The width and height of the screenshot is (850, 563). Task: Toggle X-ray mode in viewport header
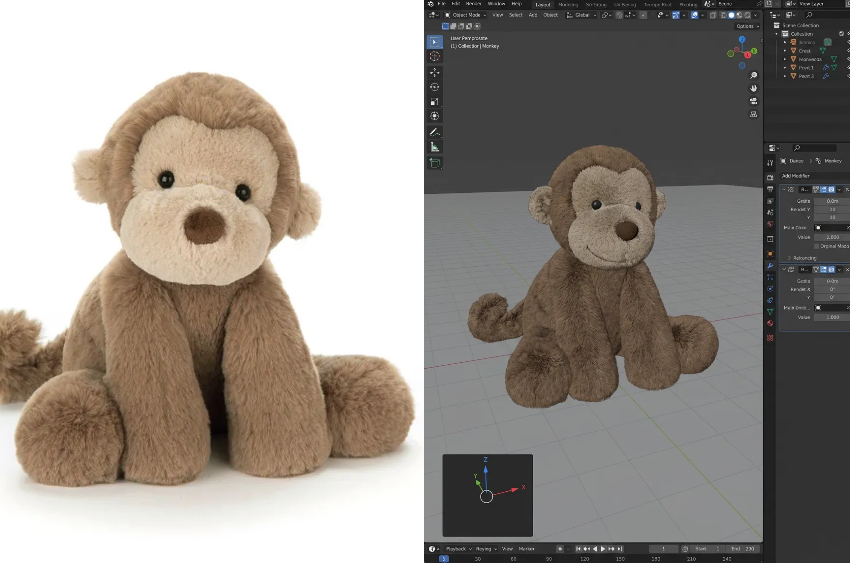click(x=713, y=15)
